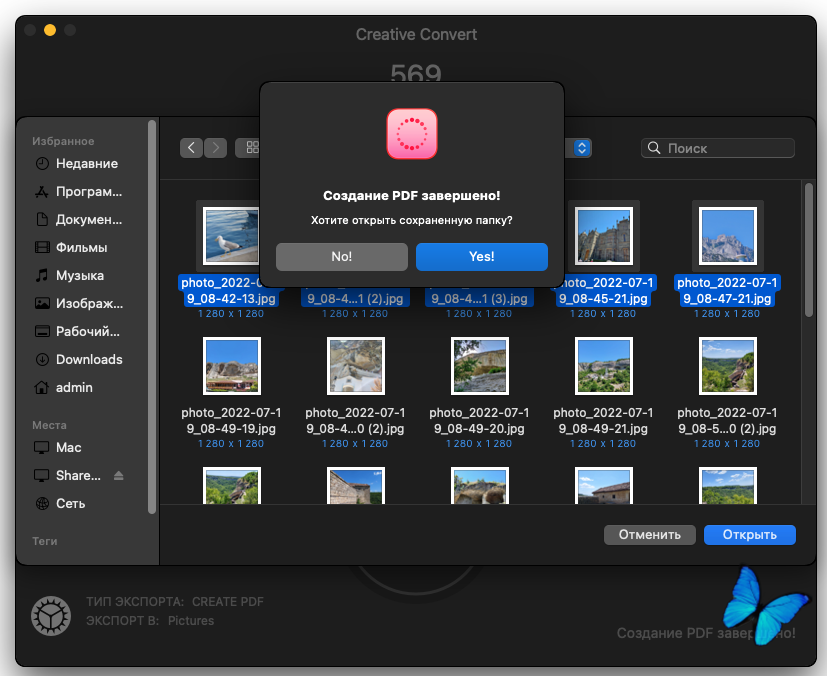Click file name 9_08-4...1 (3).jpg
This screenshot has height=676, width=827.
tap(479, 298)
